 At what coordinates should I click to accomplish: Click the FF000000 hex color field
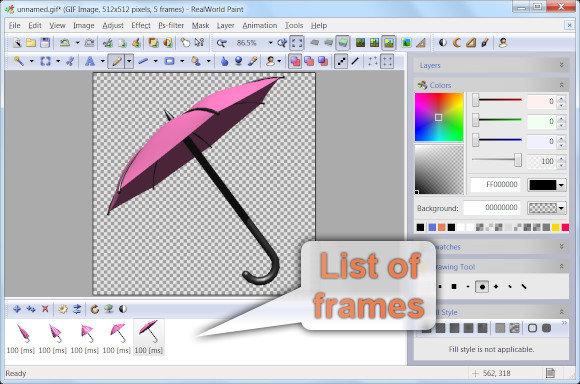(496, 185)
